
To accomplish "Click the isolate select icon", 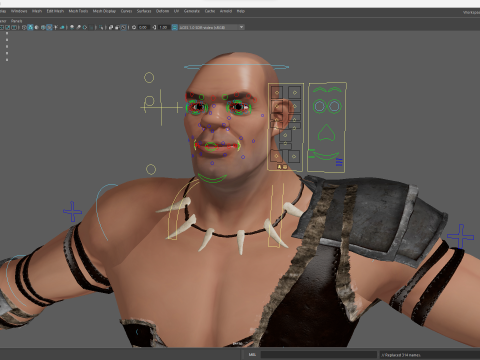I will click(x=101, y=27).
